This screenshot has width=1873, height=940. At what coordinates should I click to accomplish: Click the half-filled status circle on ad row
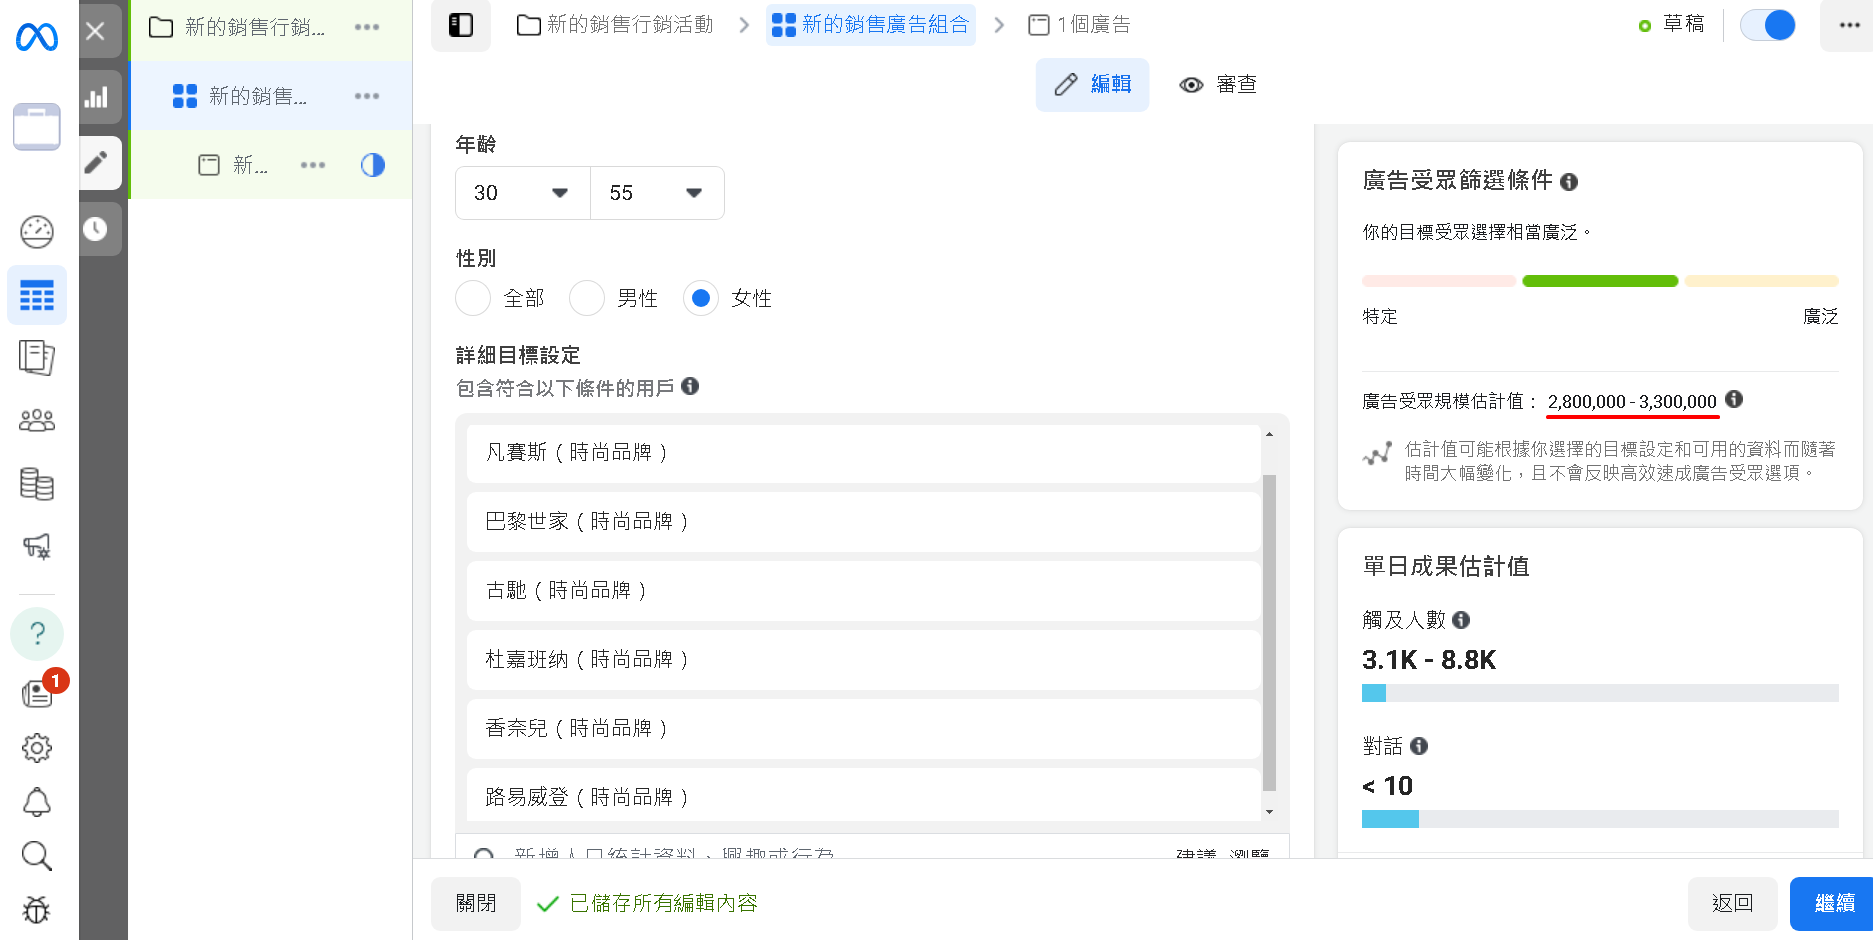373,165
